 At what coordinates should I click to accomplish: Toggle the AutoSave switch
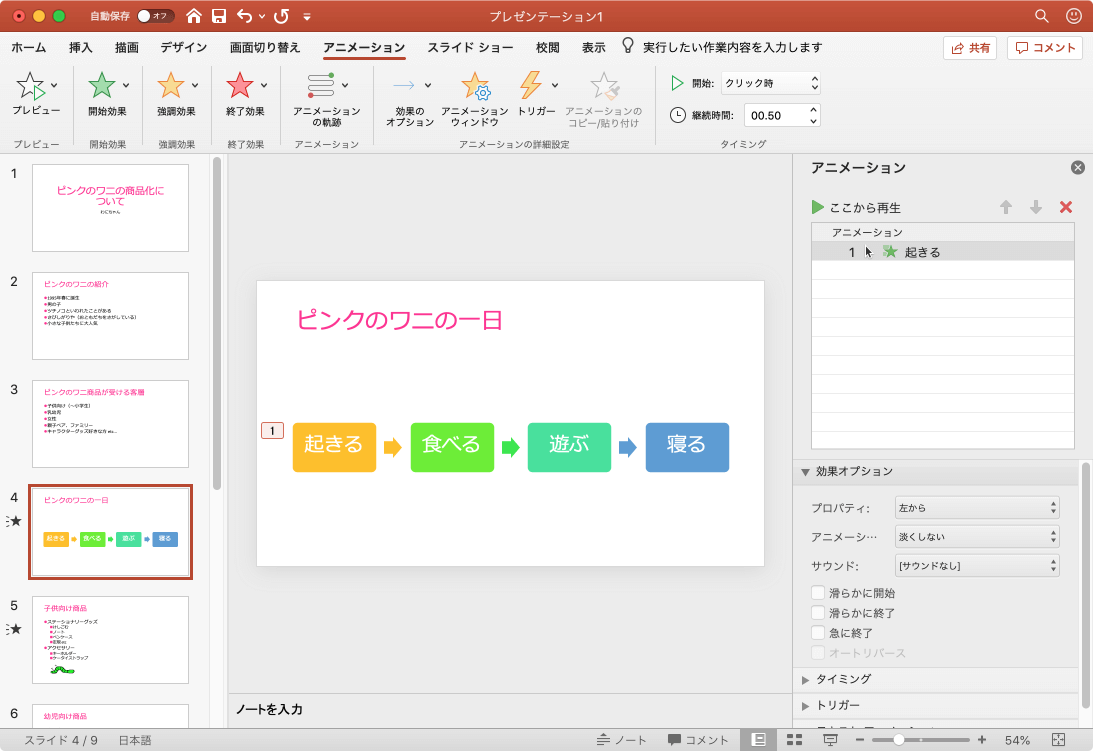(155, 16)
